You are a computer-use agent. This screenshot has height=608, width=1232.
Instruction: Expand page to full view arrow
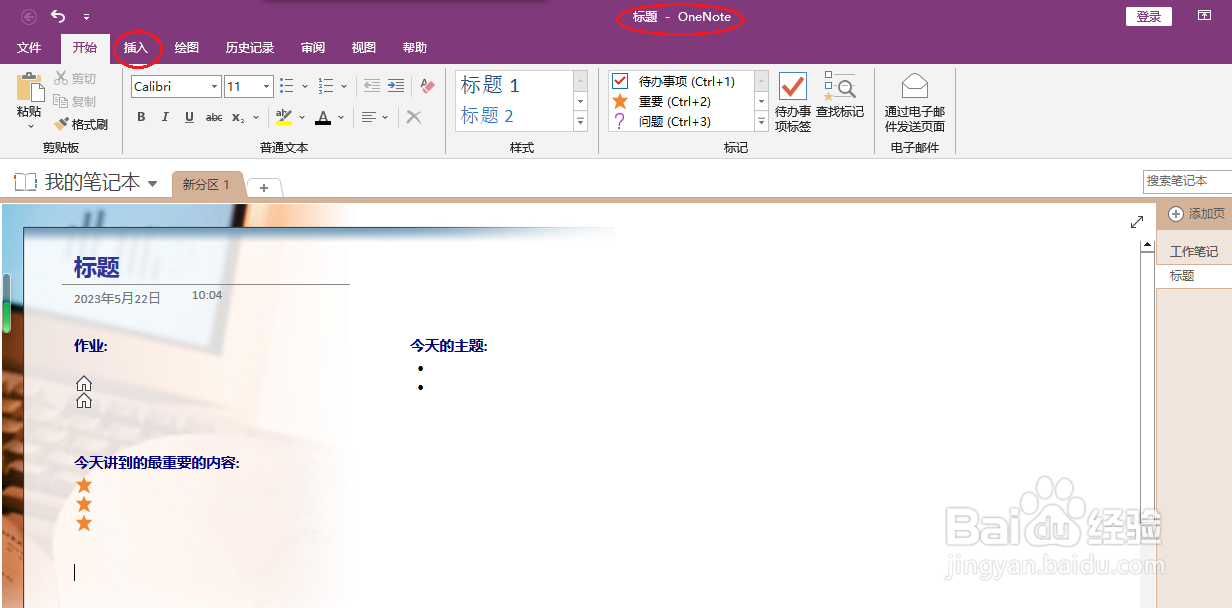coord(1137,222)
